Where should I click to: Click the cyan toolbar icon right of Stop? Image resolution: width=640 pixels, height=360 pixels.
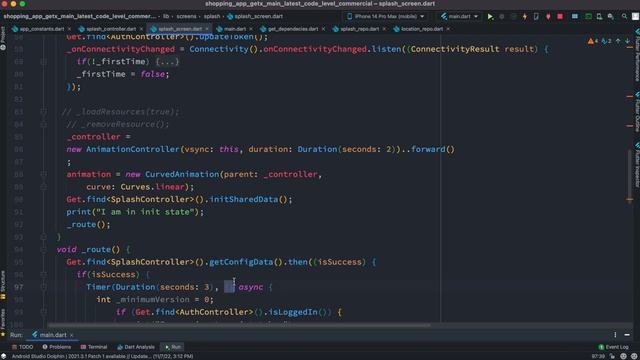(x=575, y=16)
